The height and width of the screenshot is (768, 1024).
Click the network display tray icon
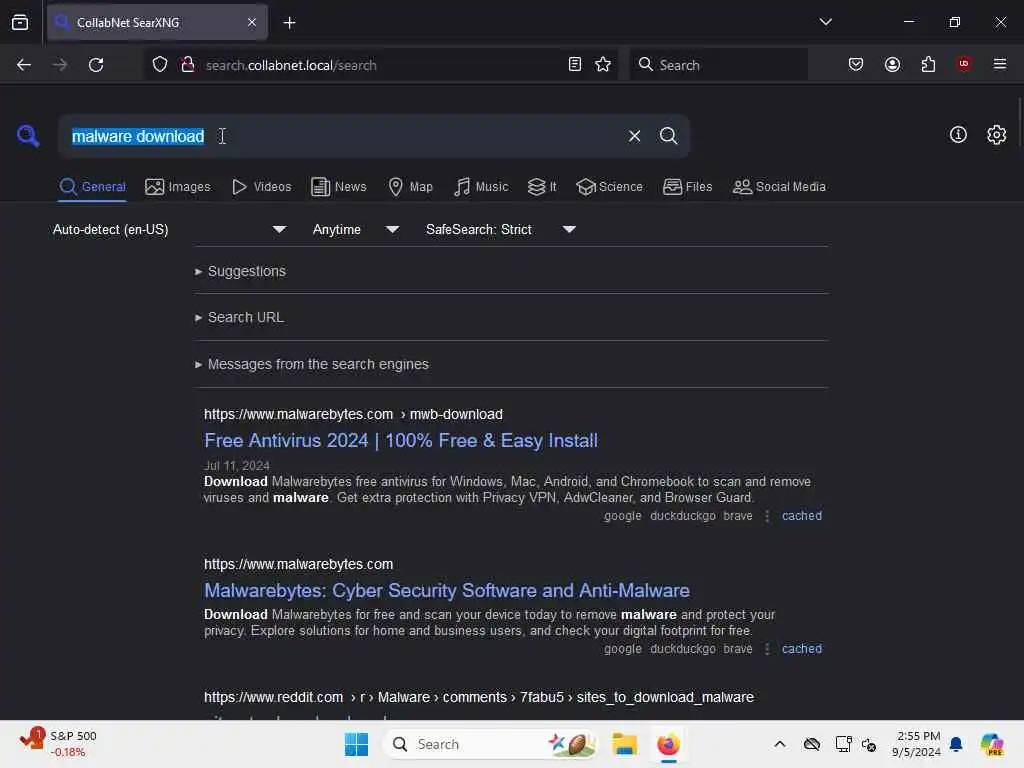pos(843,744)
